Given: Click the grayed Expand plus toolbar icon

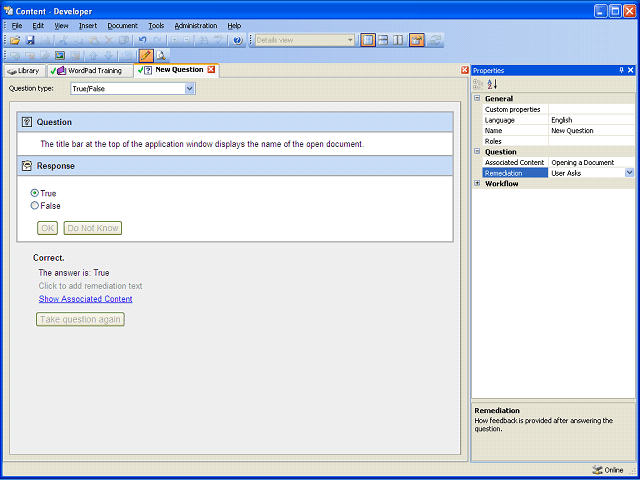Looking at the screenshot, I should click(x=174, y=40).
